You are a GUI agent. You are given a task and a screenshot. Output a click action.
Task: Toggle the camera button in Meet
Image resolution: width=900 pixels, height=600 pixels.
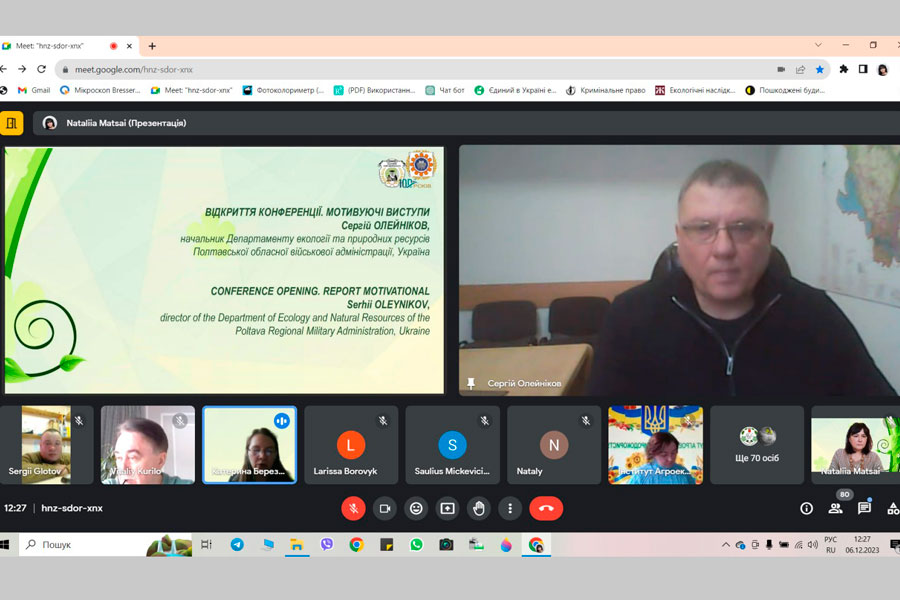[x=385, y=509]
